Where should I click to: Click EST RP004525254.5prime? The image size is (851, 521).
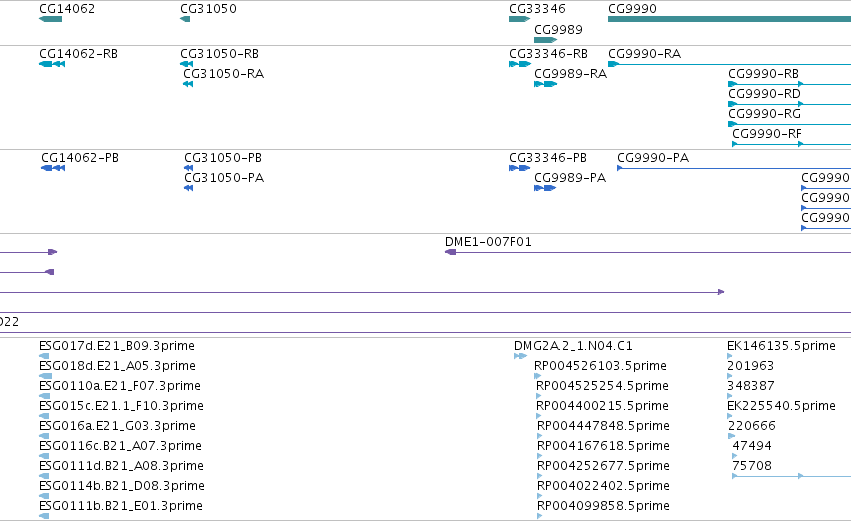tap(602, 386)
